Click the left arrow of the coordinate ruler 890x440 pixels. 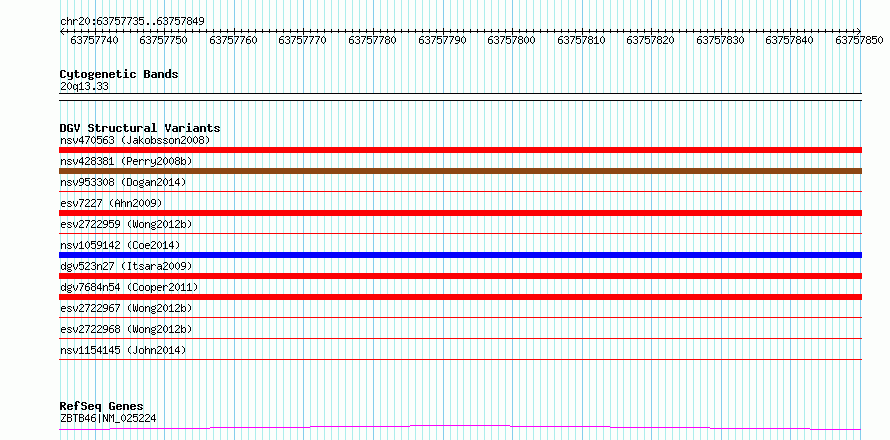62,31
